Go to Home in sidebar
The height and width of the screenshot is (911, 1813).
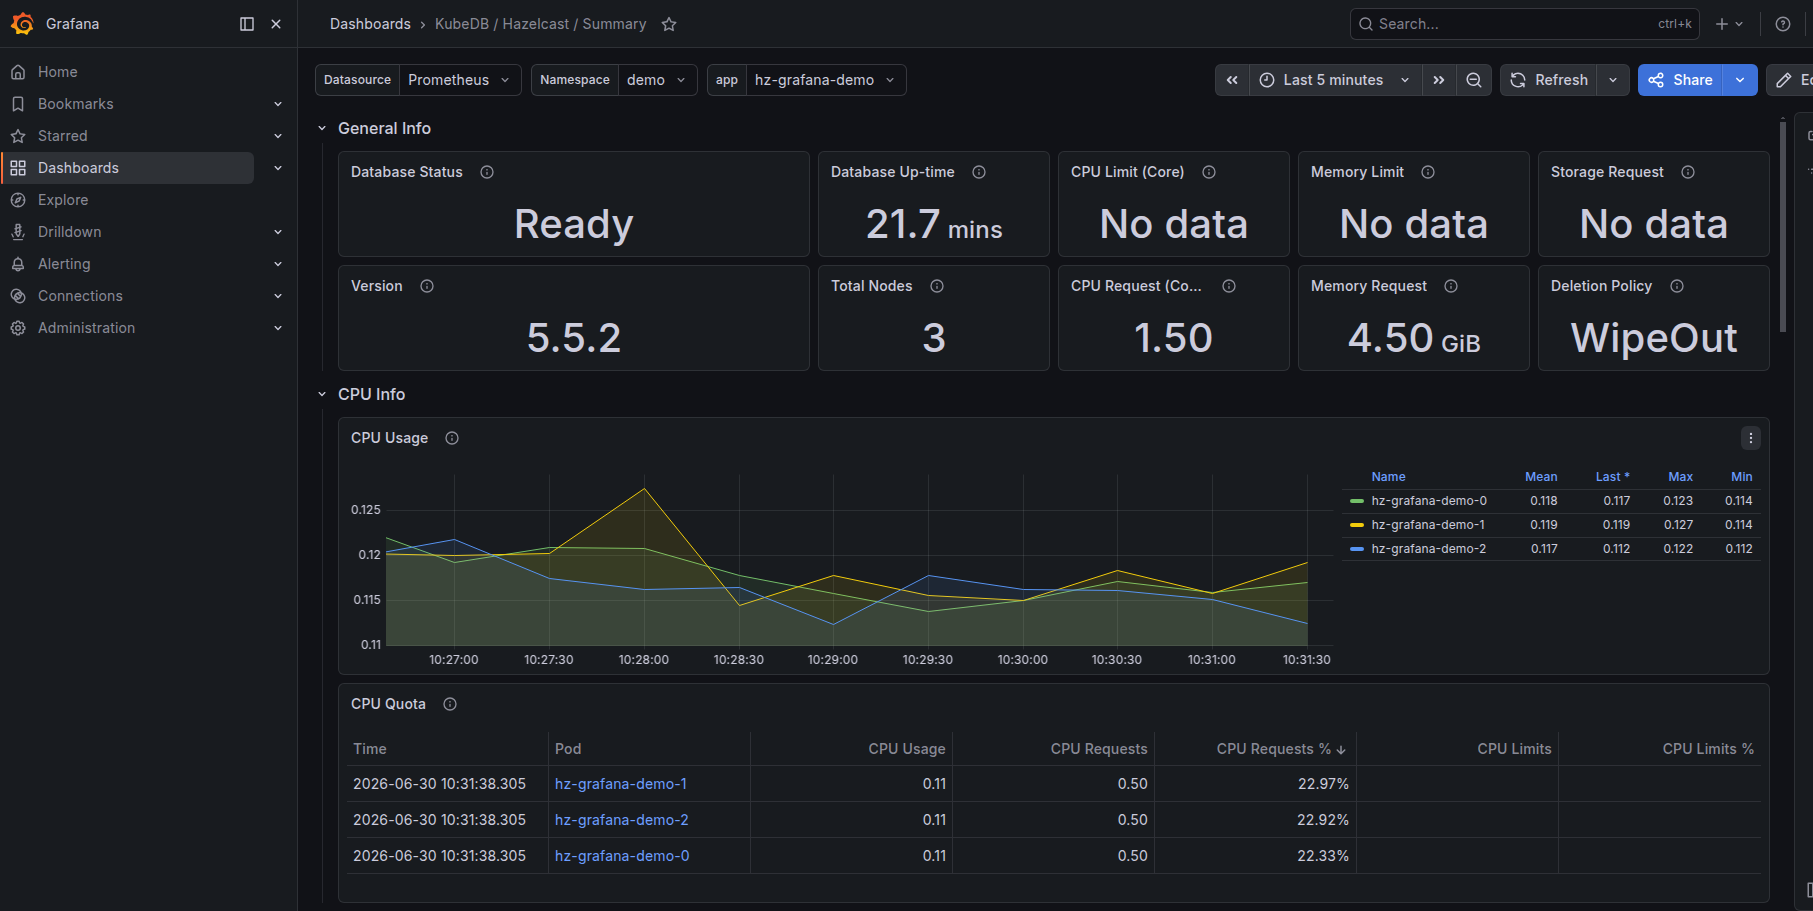pos(57,72)
